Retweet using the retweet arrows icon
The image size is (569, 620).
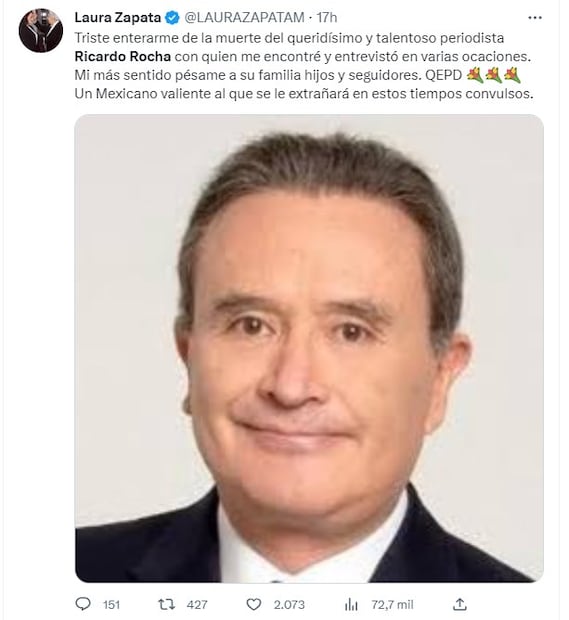click(x=166, y=604)
